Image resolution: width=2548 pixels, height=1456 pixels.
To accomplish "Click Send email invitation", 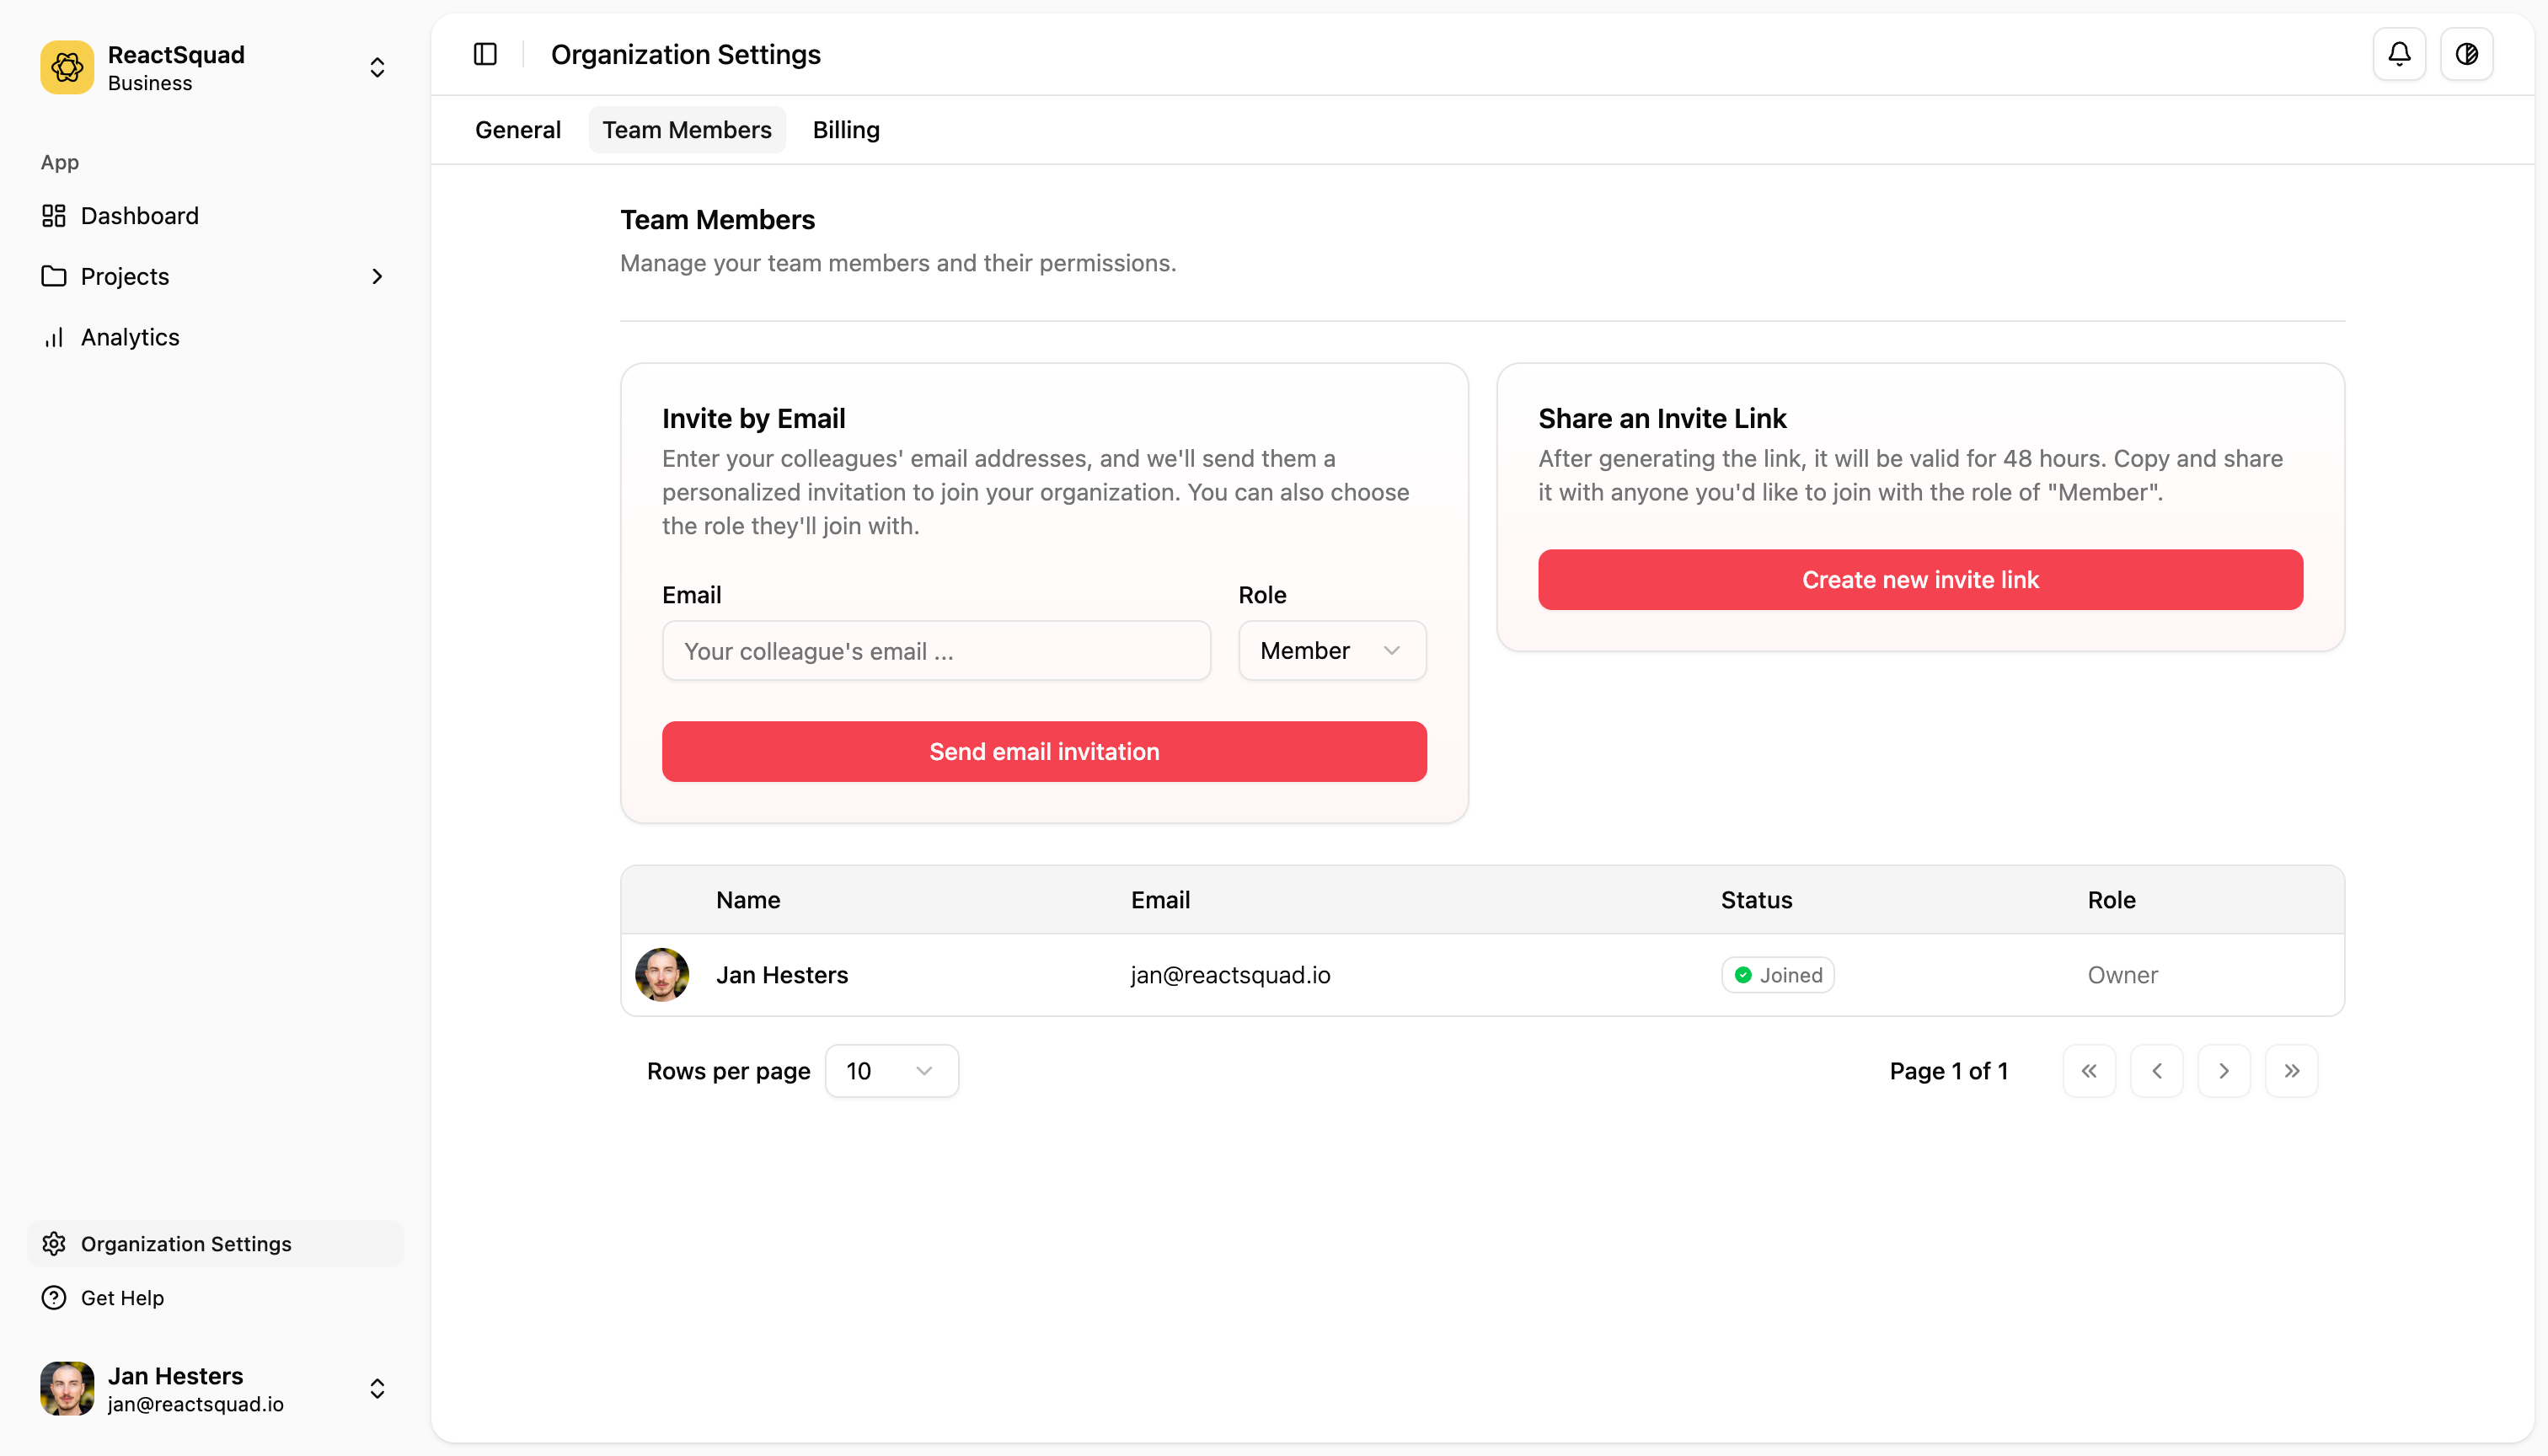I will point(1043,751).
